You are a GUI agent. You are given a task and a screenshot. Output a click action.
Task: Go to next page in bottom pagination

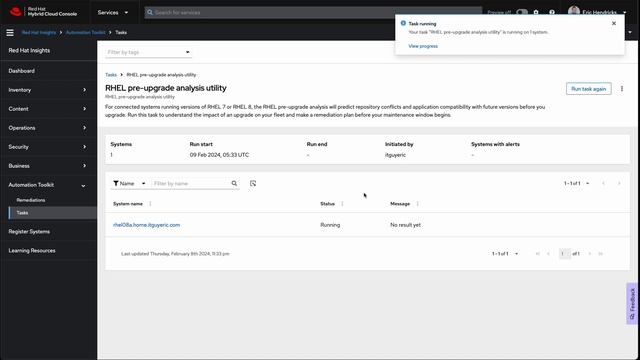[589, 254]
